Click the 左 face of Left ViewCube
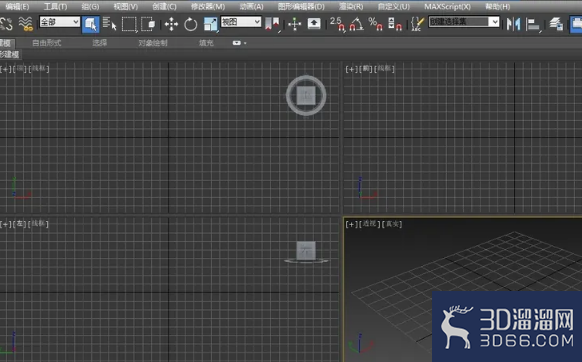Viewport: 582px width, 362px height. pyautogui.click(x=306, y=251)
